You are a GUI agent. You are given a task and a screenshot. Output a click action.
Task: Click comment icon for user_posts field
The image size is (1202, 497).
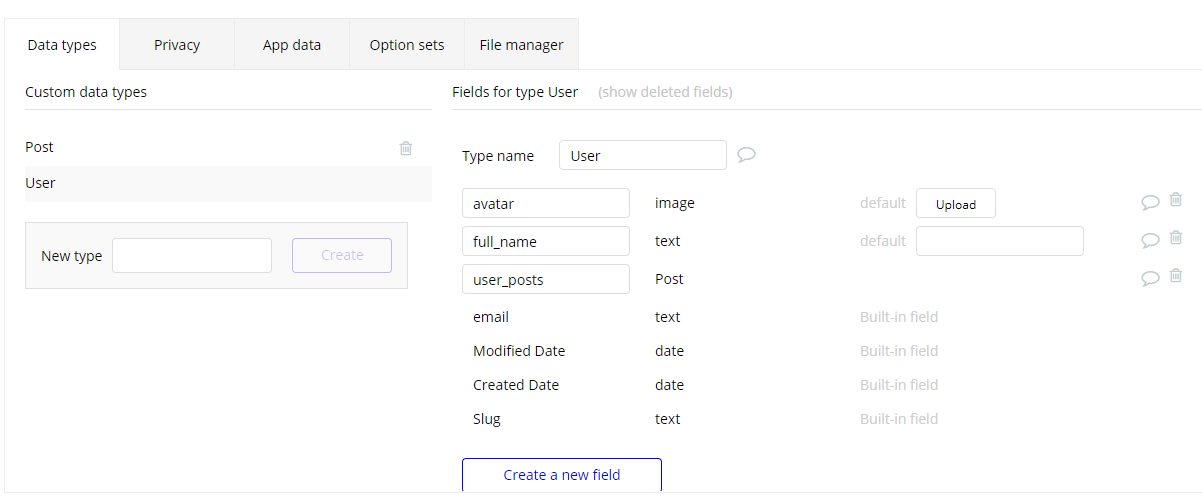pyautogui.click(x=1150, y=278)
